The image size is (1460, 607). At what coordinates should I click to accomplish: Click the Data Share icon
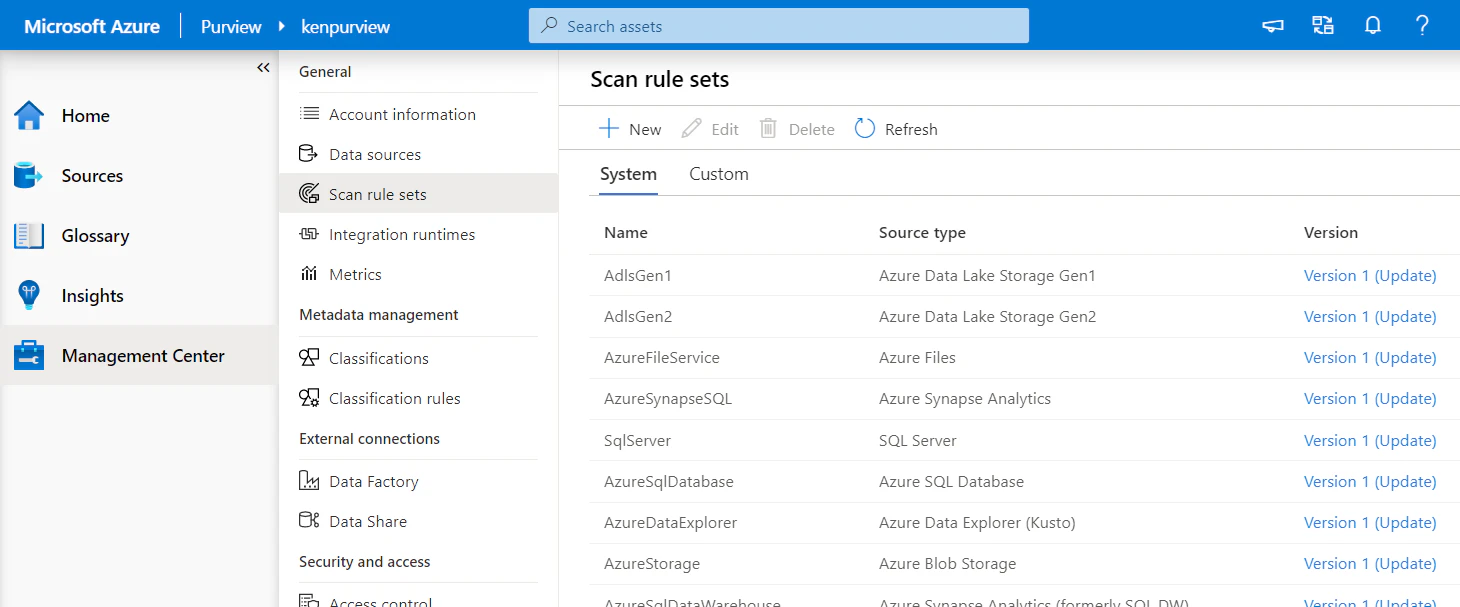coord(310,521)
